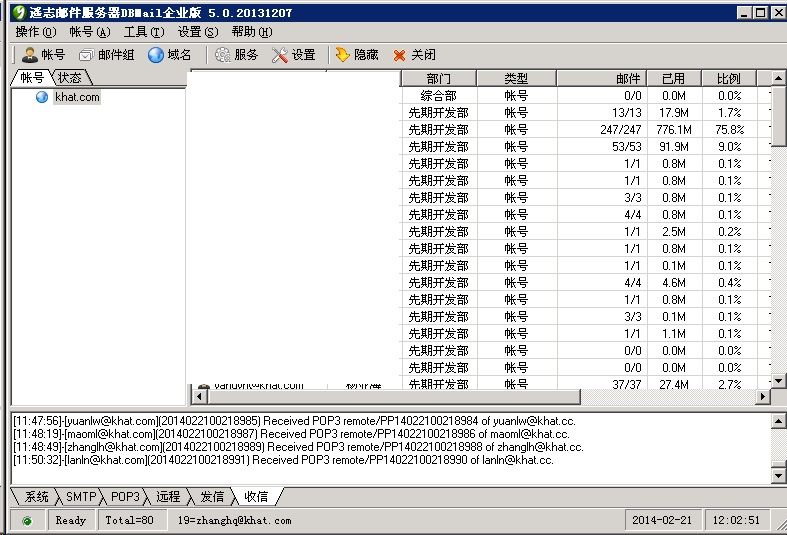
Task: Sort by the 比例 column header
Action: click(729, 78)
